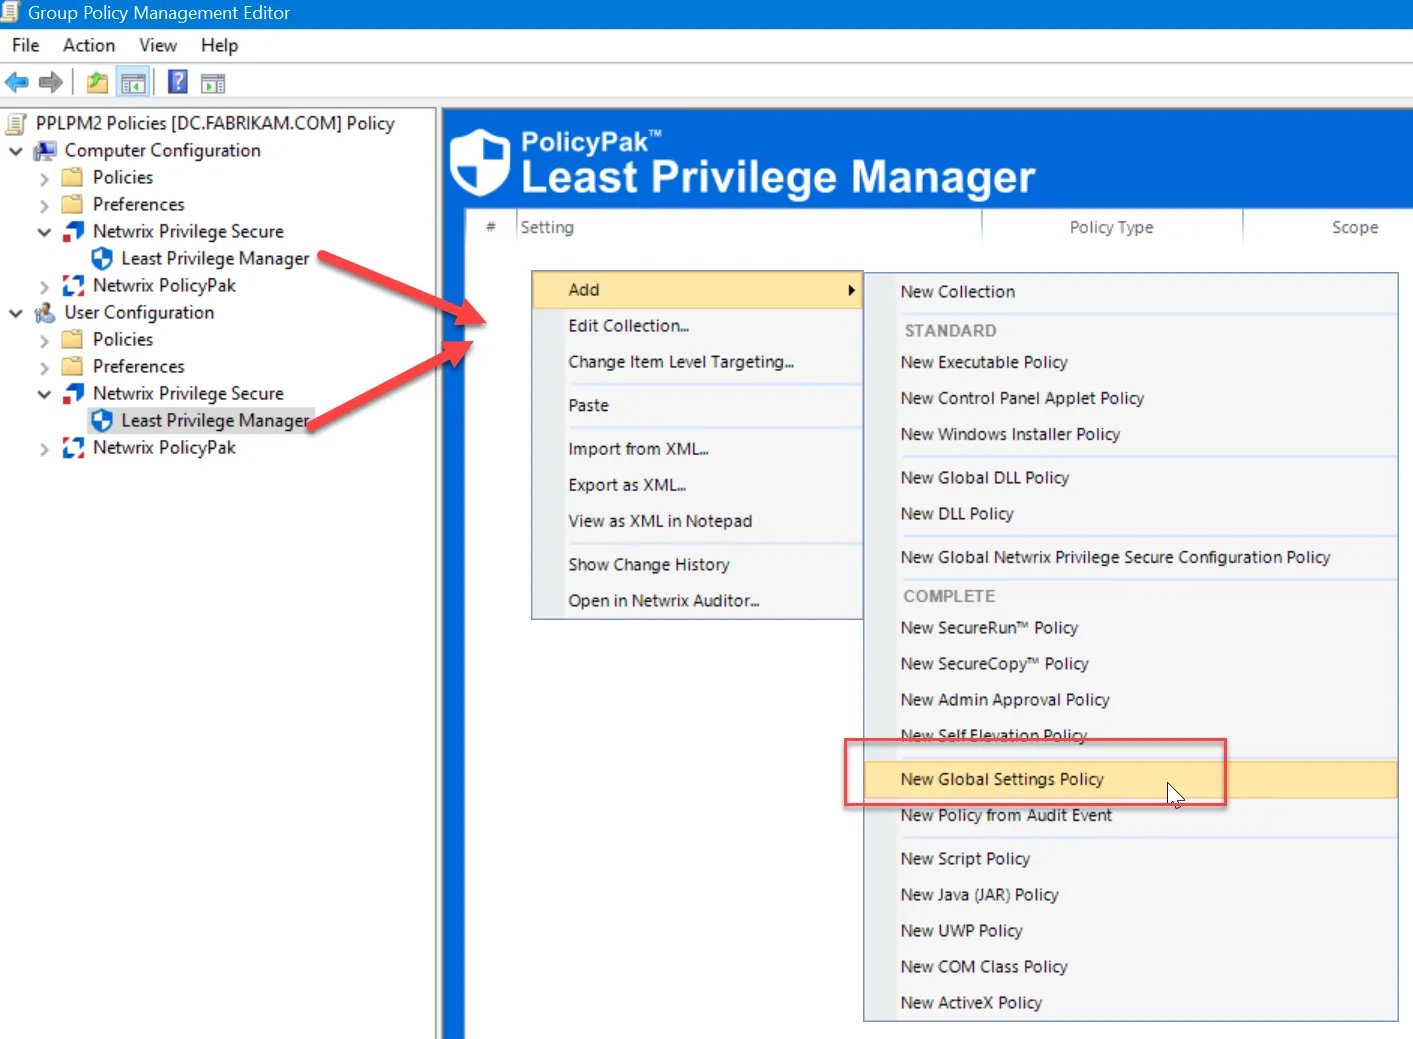Screen dimensions: 1413x1039
Task: Select New Executable Policy
Action: click(x=984, y=362)
